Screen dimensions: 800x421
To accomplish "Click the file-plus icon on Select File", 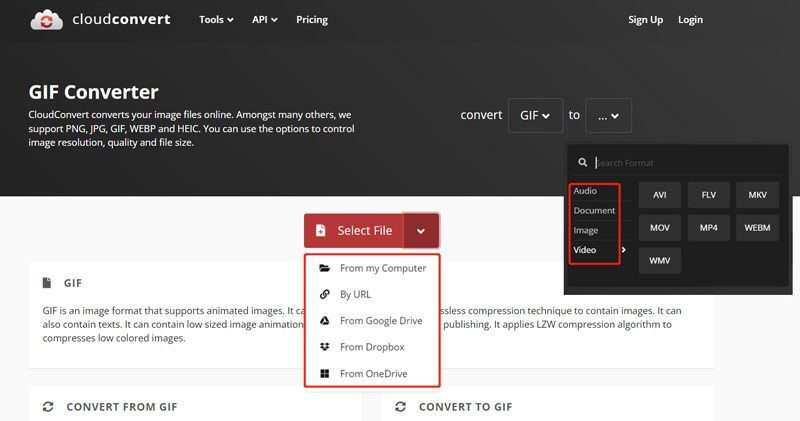I will (x=320, y=231).
